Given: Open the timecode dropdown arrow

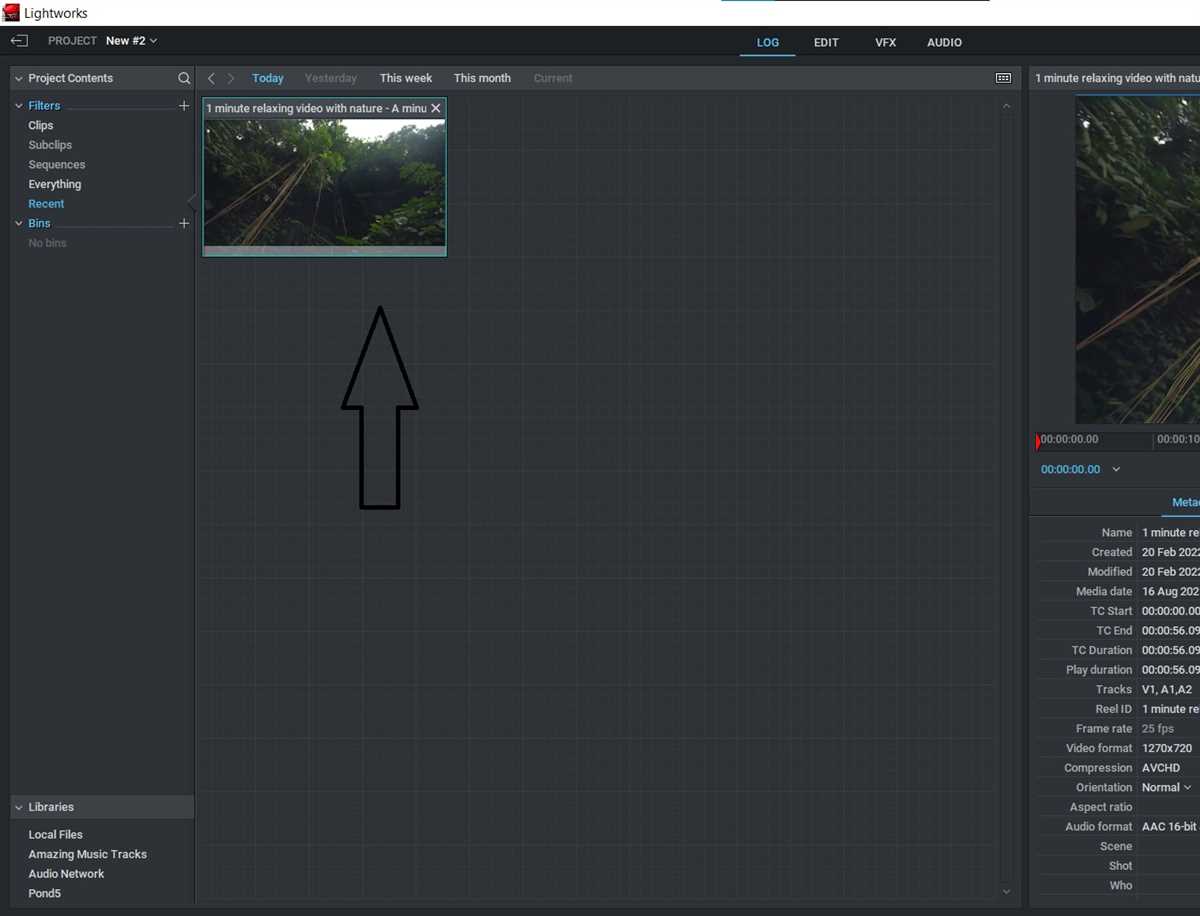Looking at the screenshot, I should pos(1116,469).
